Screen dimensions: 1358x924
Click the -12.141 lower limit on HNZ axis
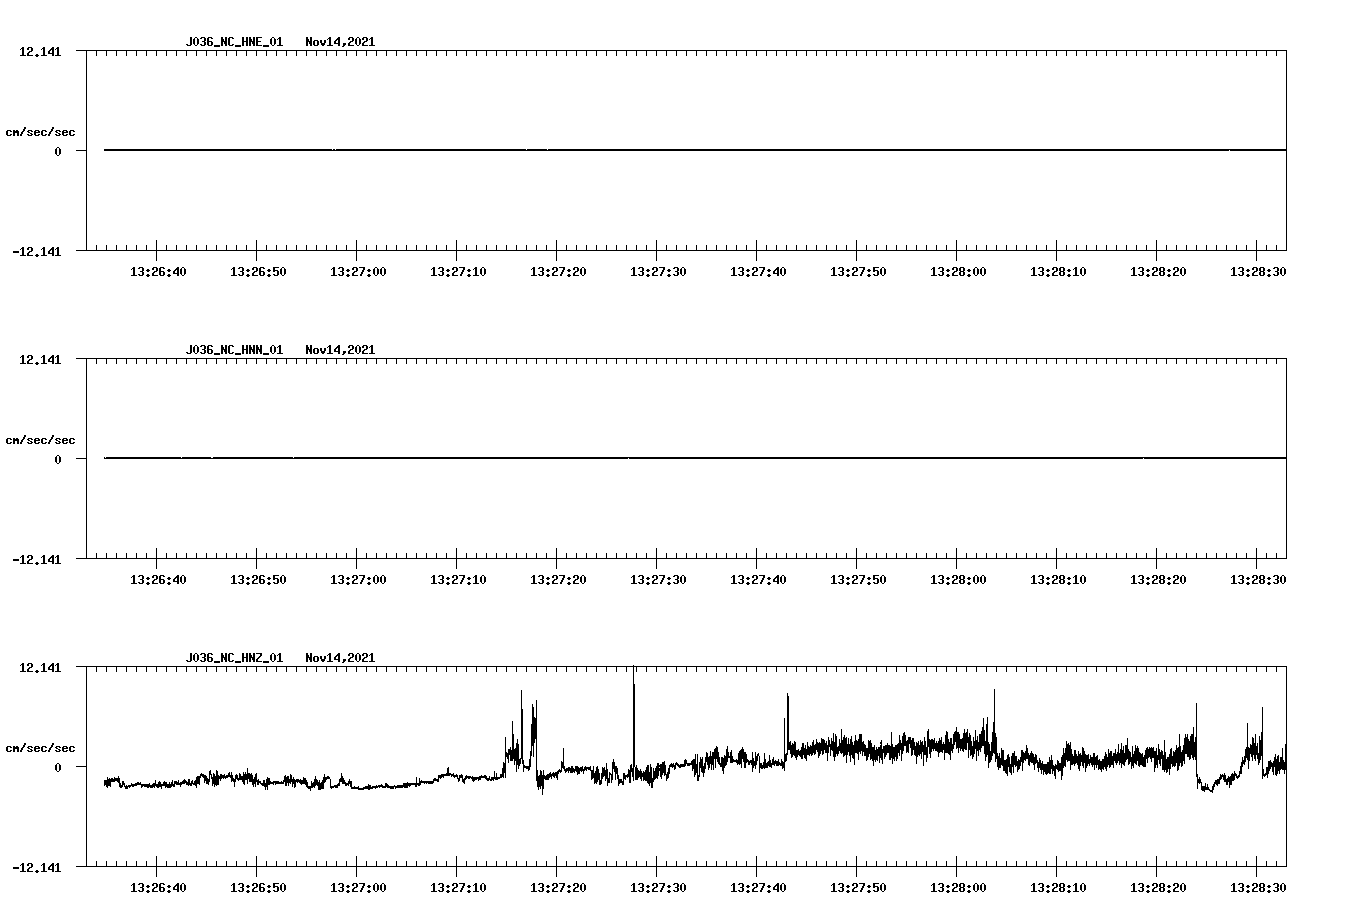37,867
